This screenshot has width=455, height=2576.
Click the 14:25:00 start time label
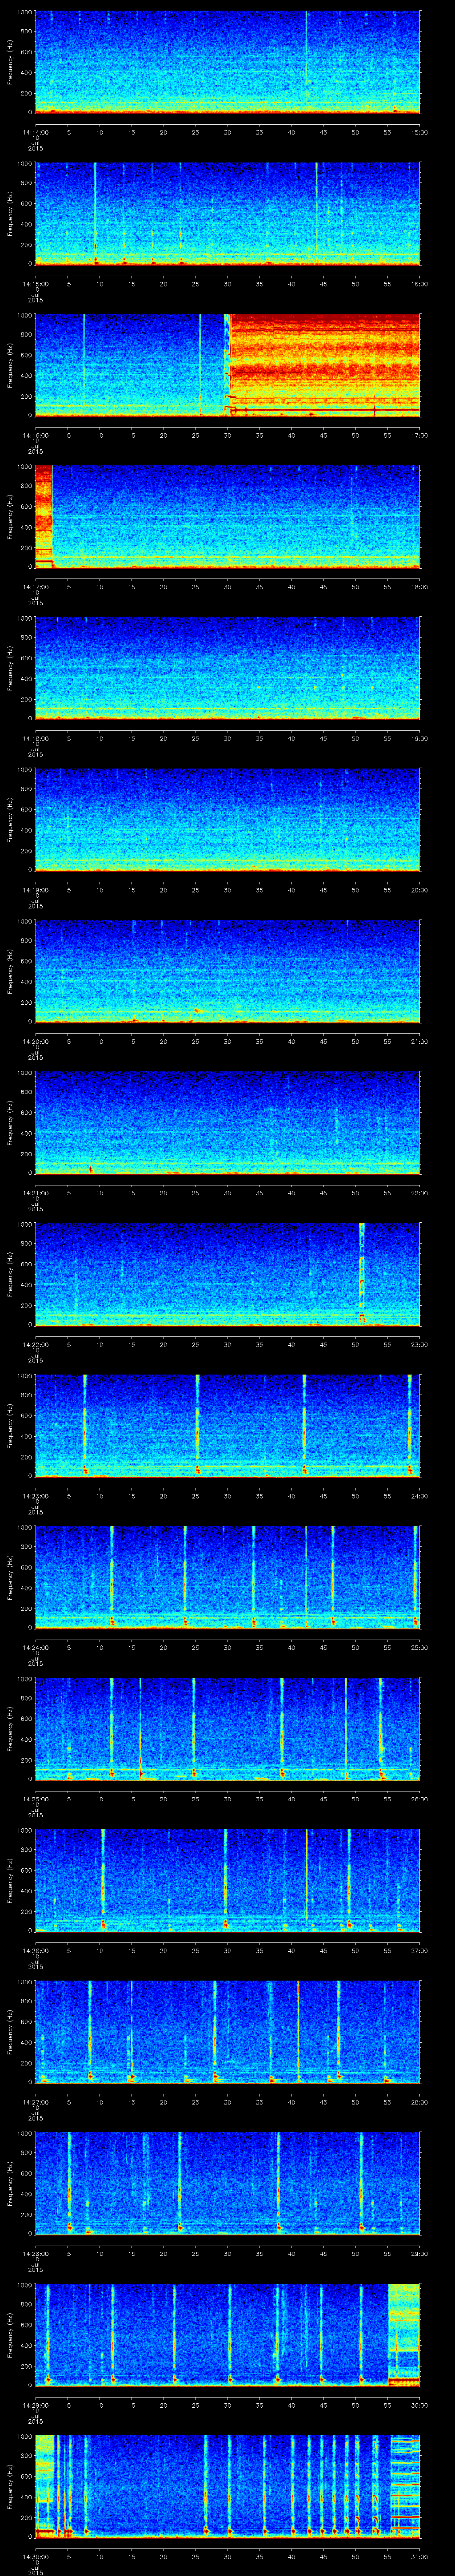(36, 1799)
